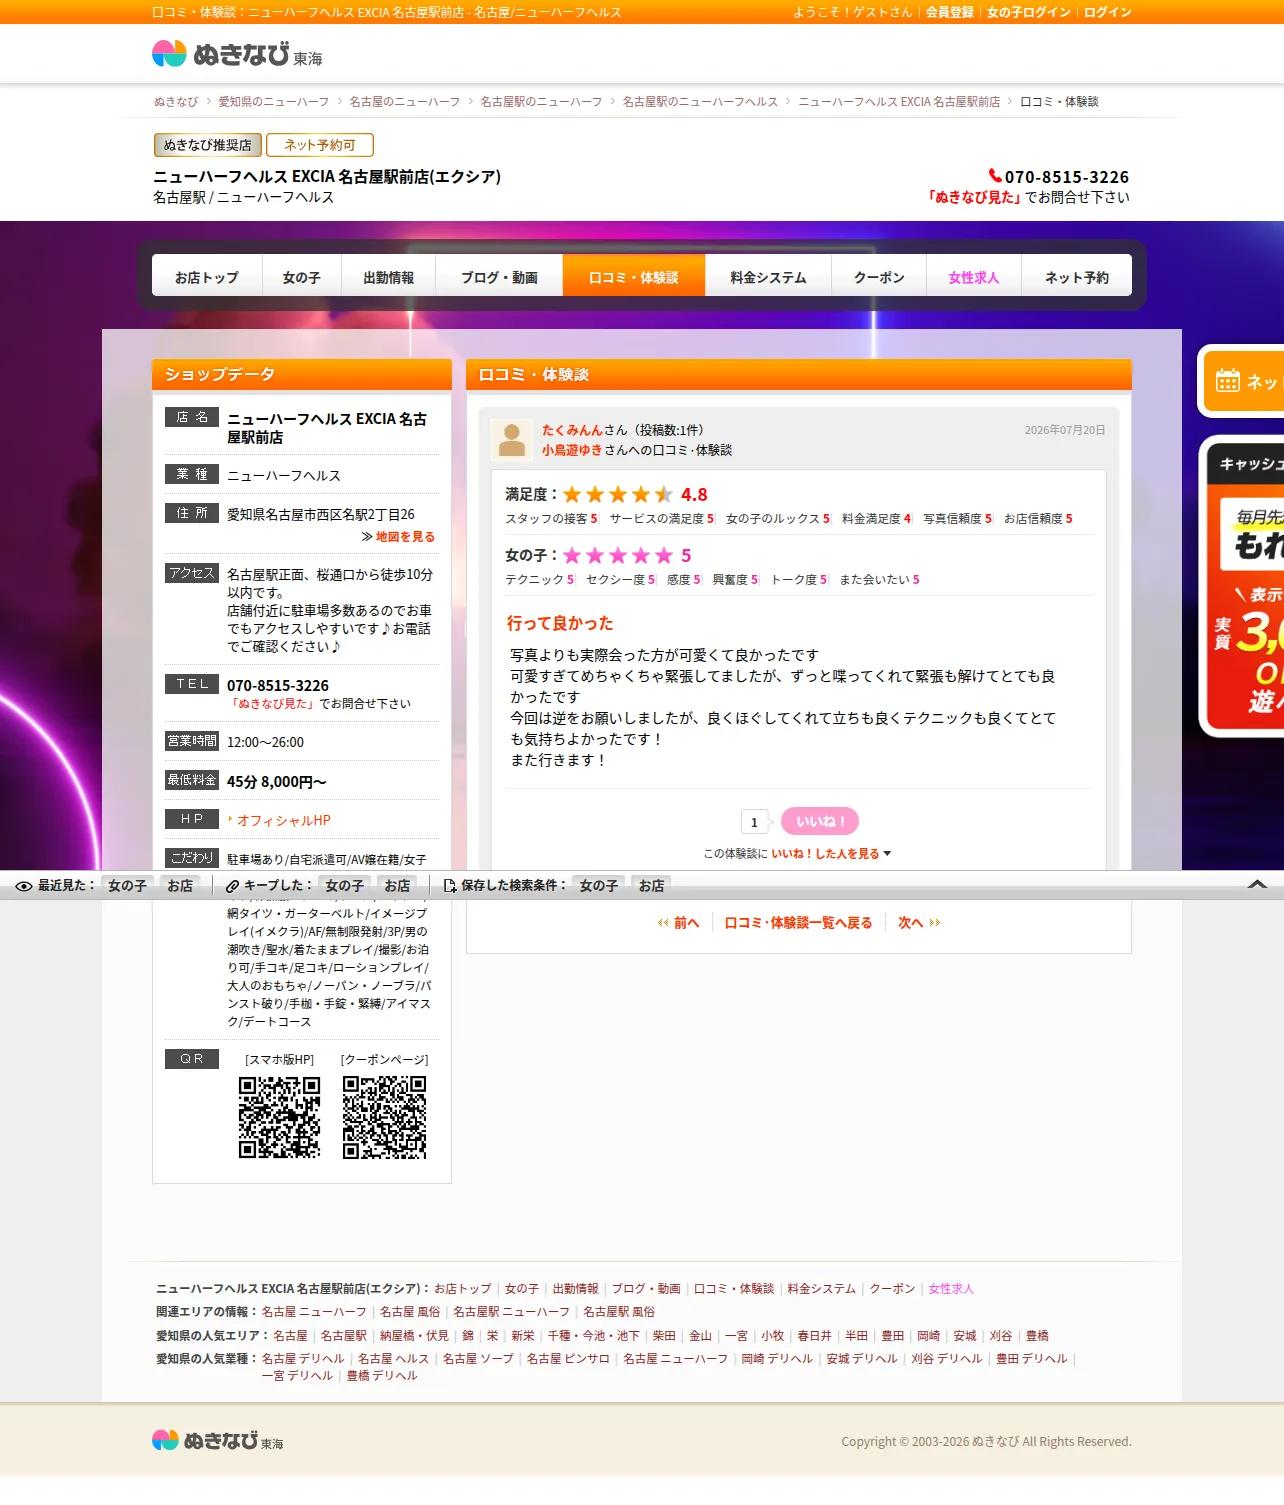Click the saved search conditions document icon
The image size is (1284, 1505).
click(450, 886)
